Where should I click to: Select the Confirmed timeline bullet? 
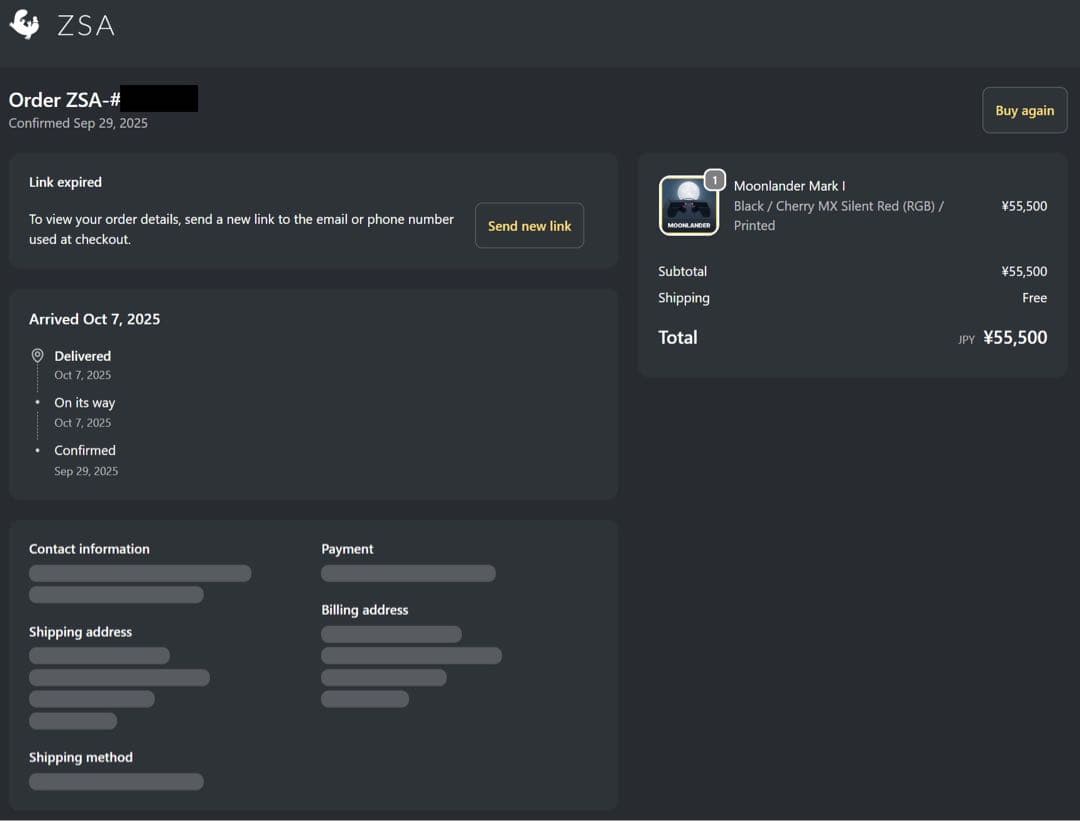point(37,451)
